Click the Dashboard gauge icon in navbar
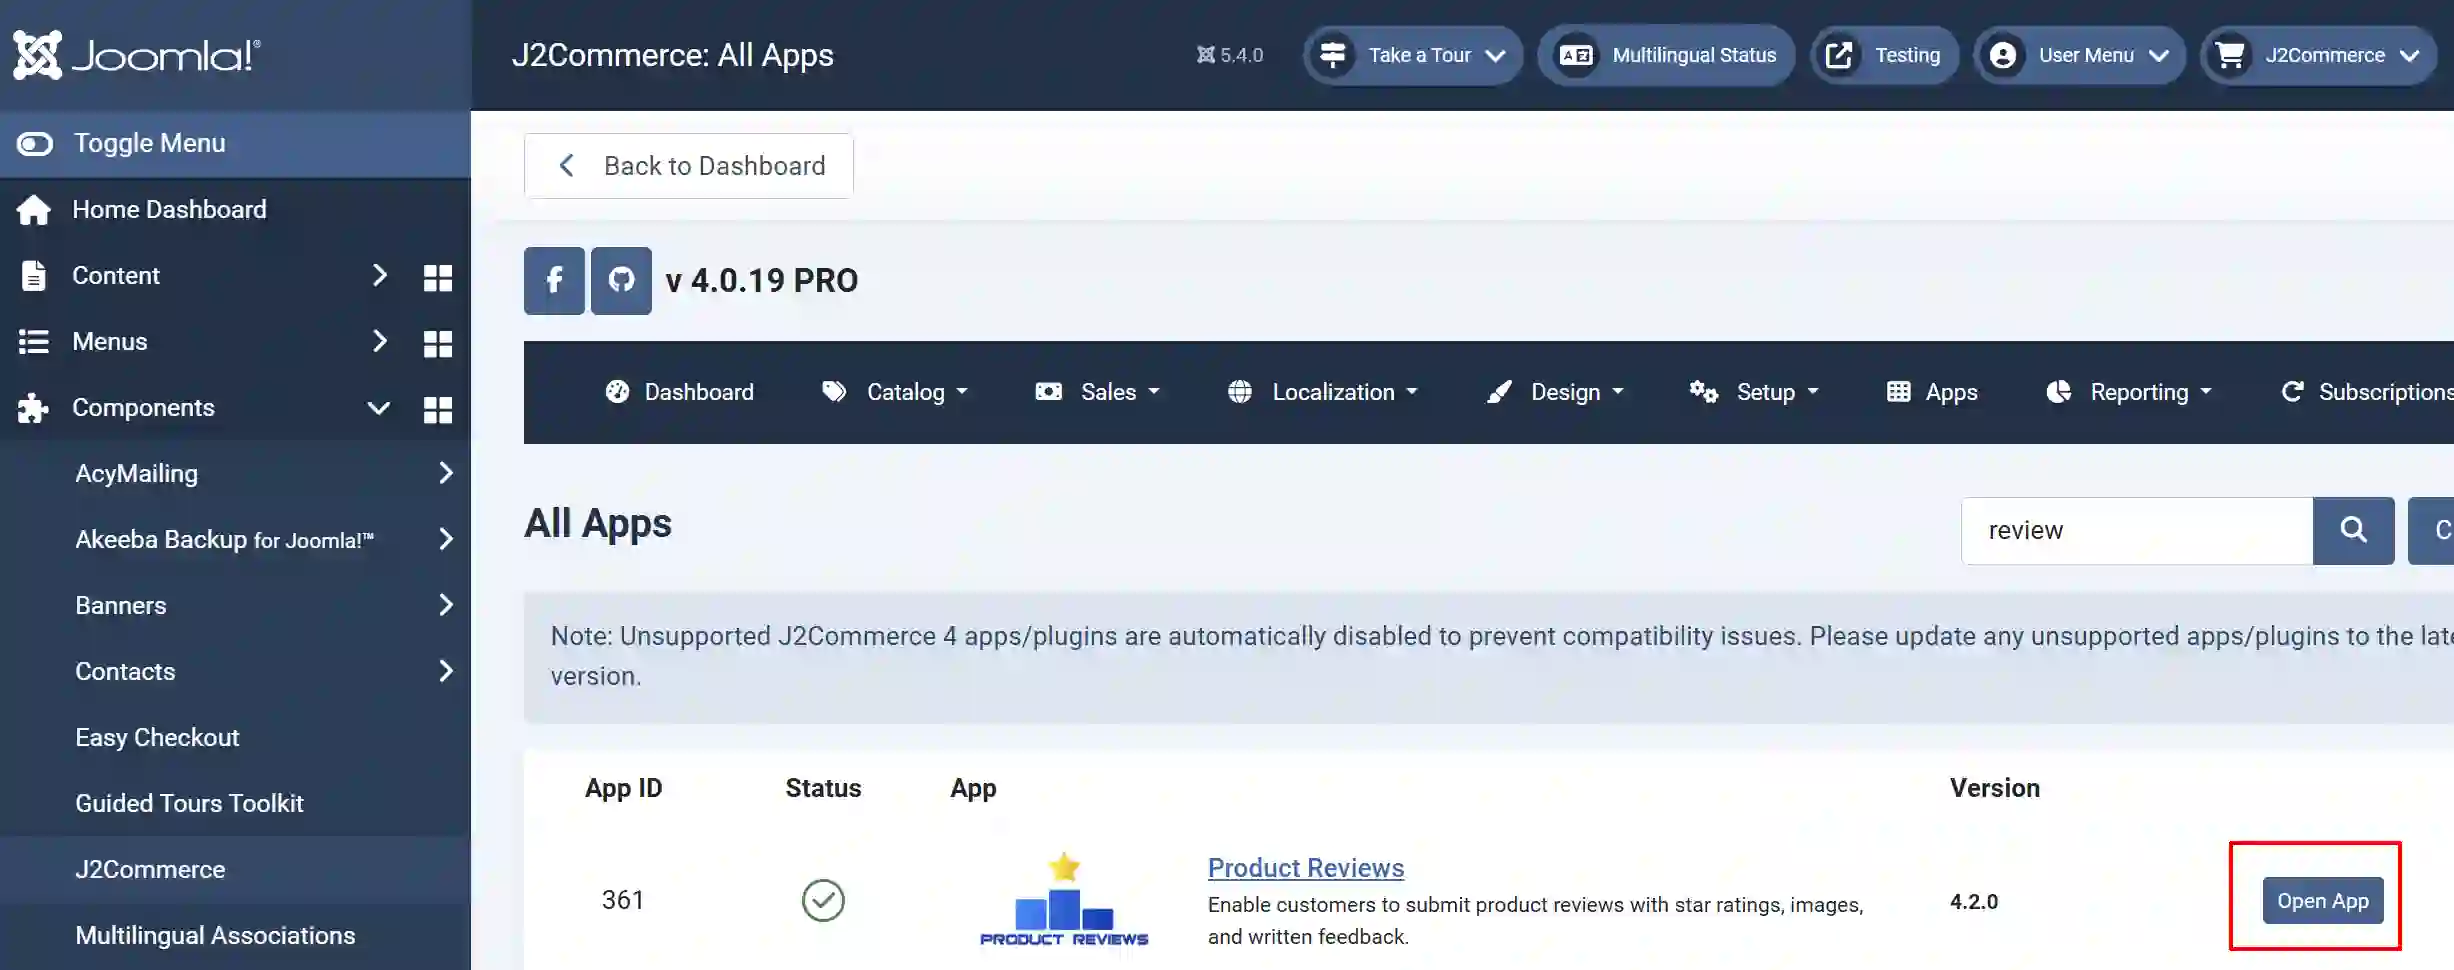 click(x=618, y=392)
